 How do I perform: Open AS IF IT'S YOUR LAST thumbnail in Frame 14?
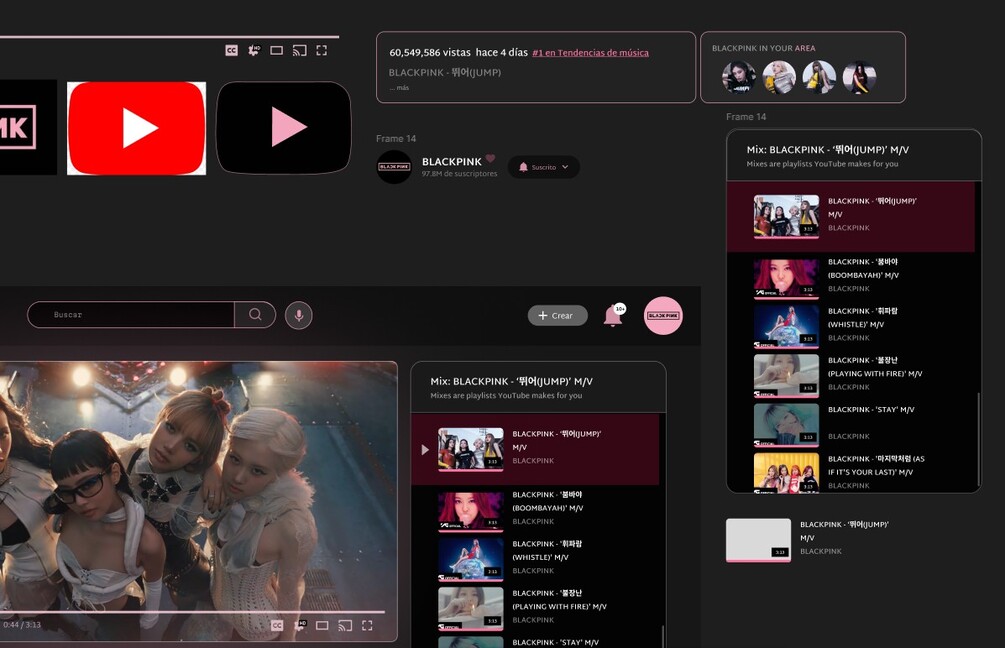click(x=786, y=473)
